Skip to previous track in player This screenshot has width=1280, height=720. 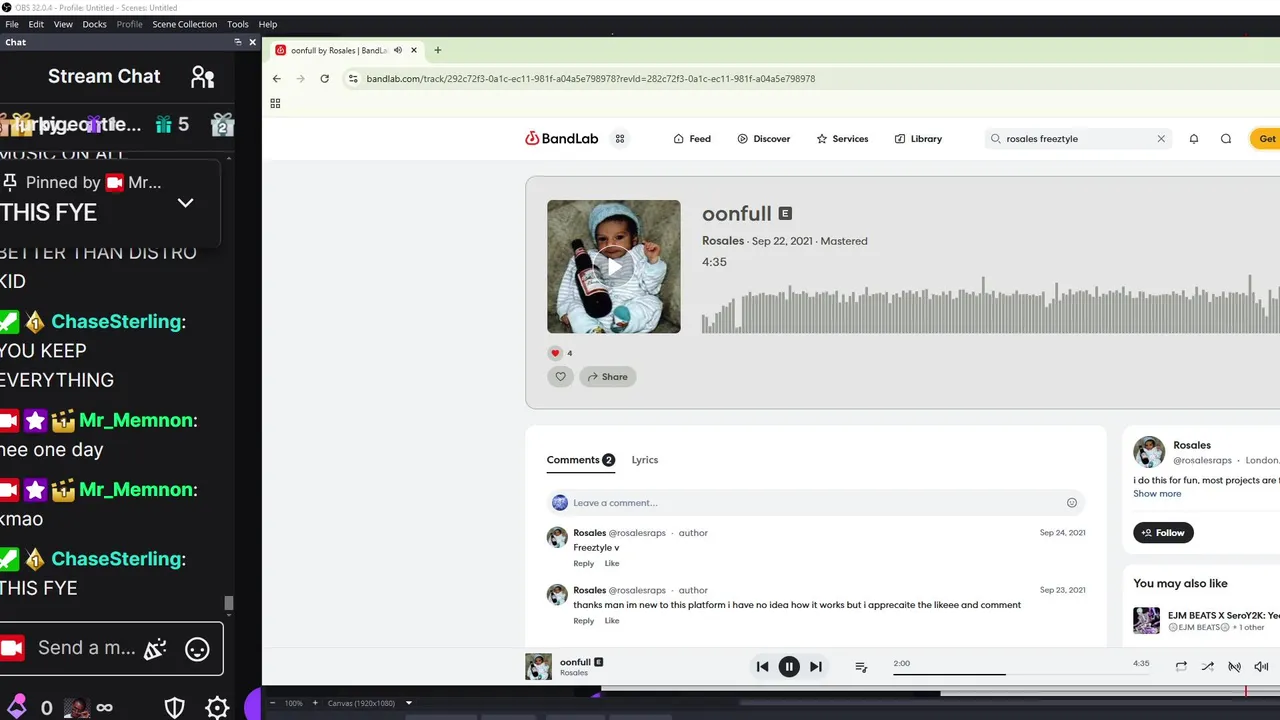[762, 667]
